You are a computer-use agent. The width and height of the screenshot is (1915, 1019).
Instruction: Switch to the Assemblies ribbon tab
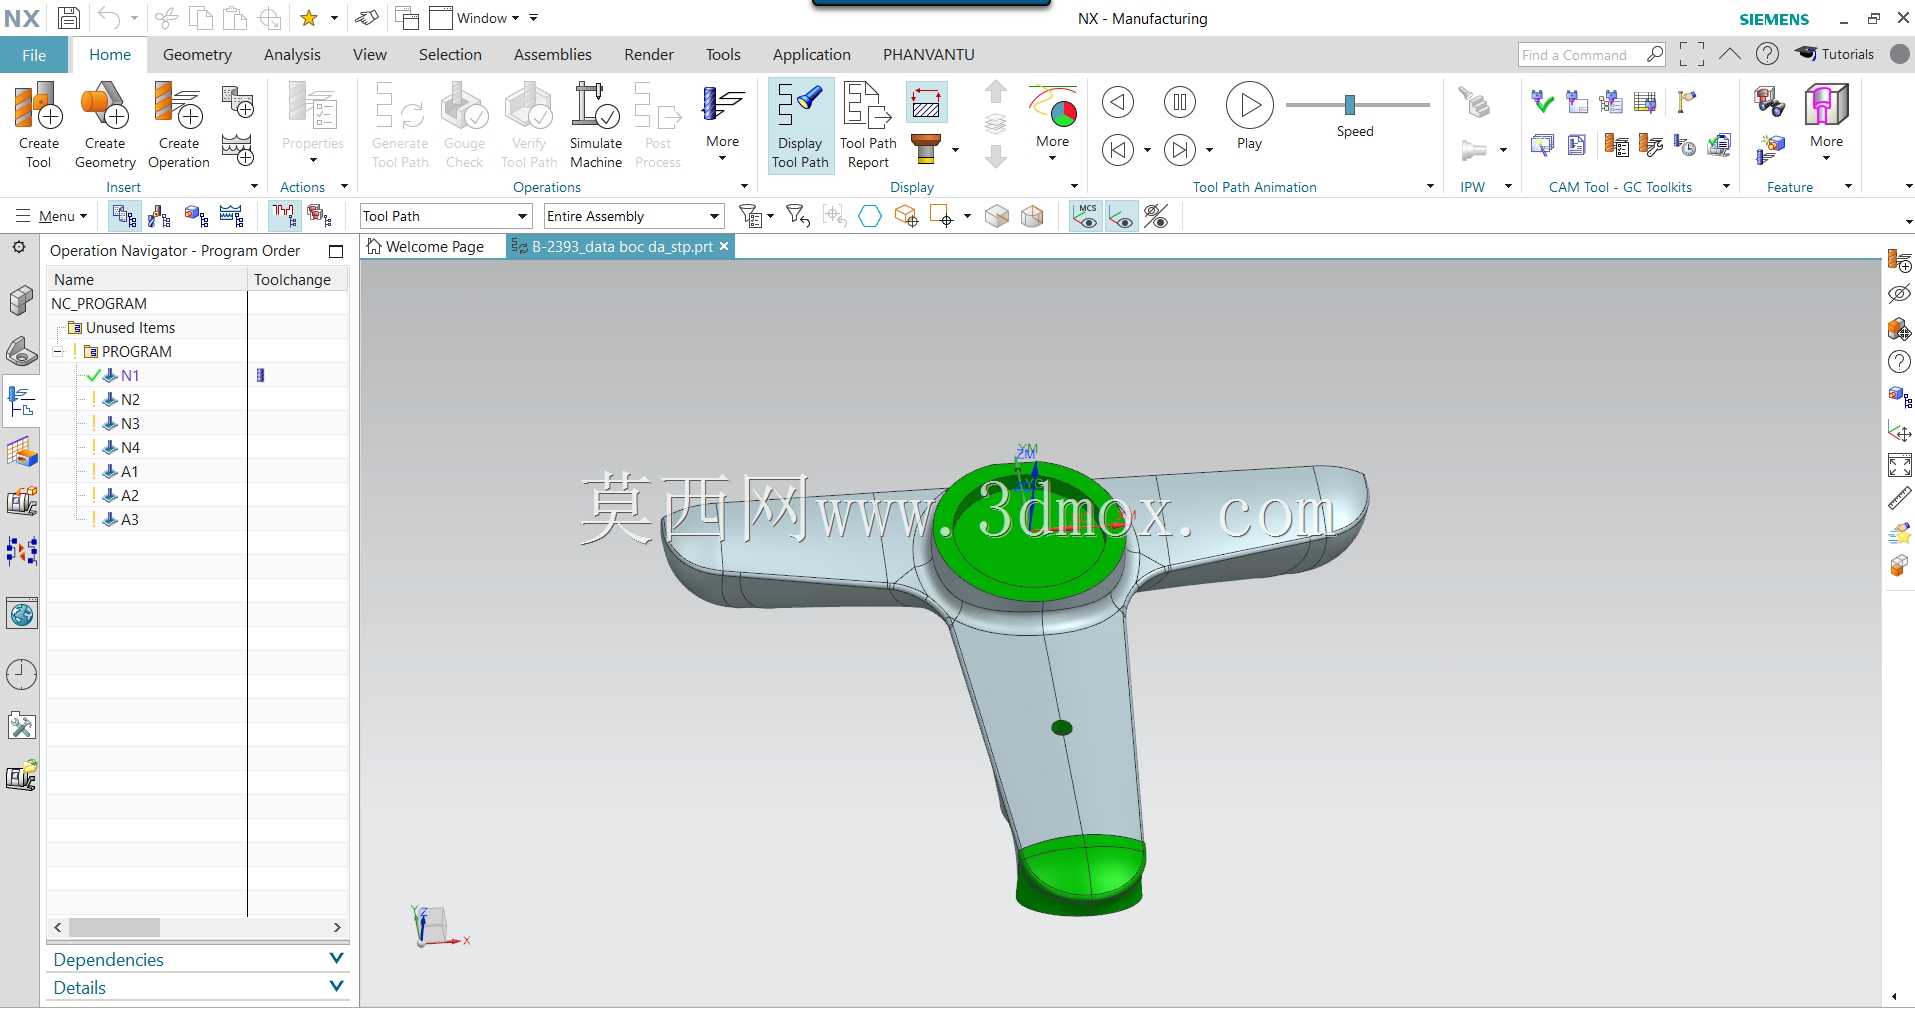552,55
